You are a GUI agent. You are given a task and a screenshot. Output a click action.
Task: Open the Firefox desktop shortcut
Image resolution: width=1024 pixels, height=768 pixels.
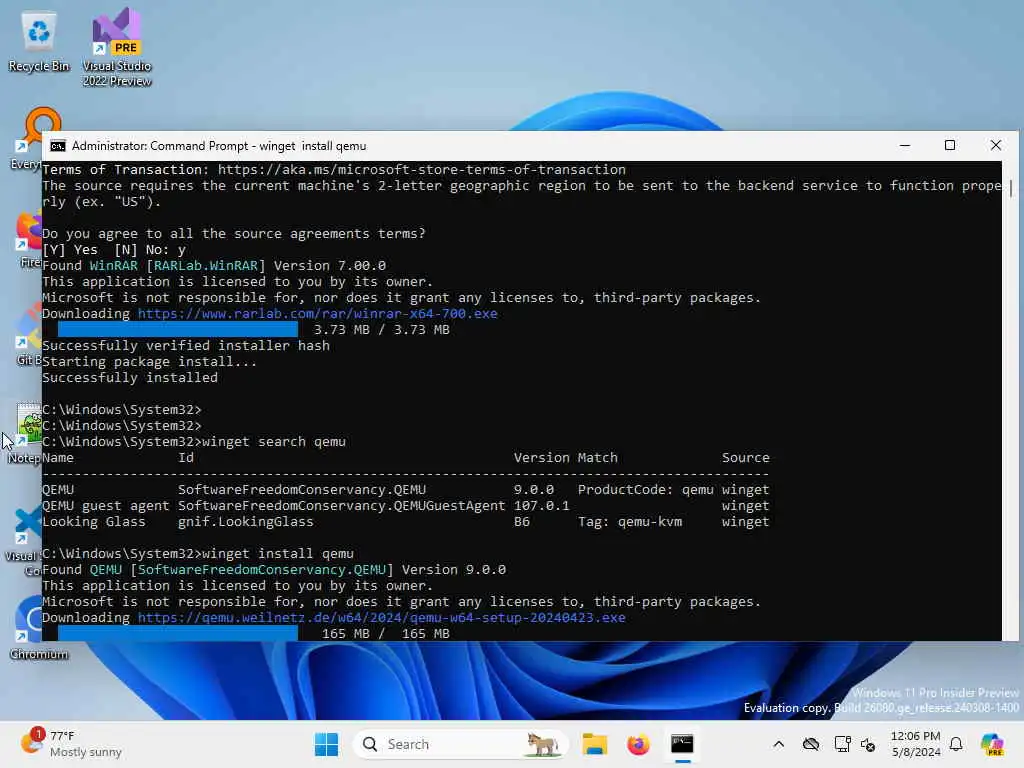[x=29, y=238]
